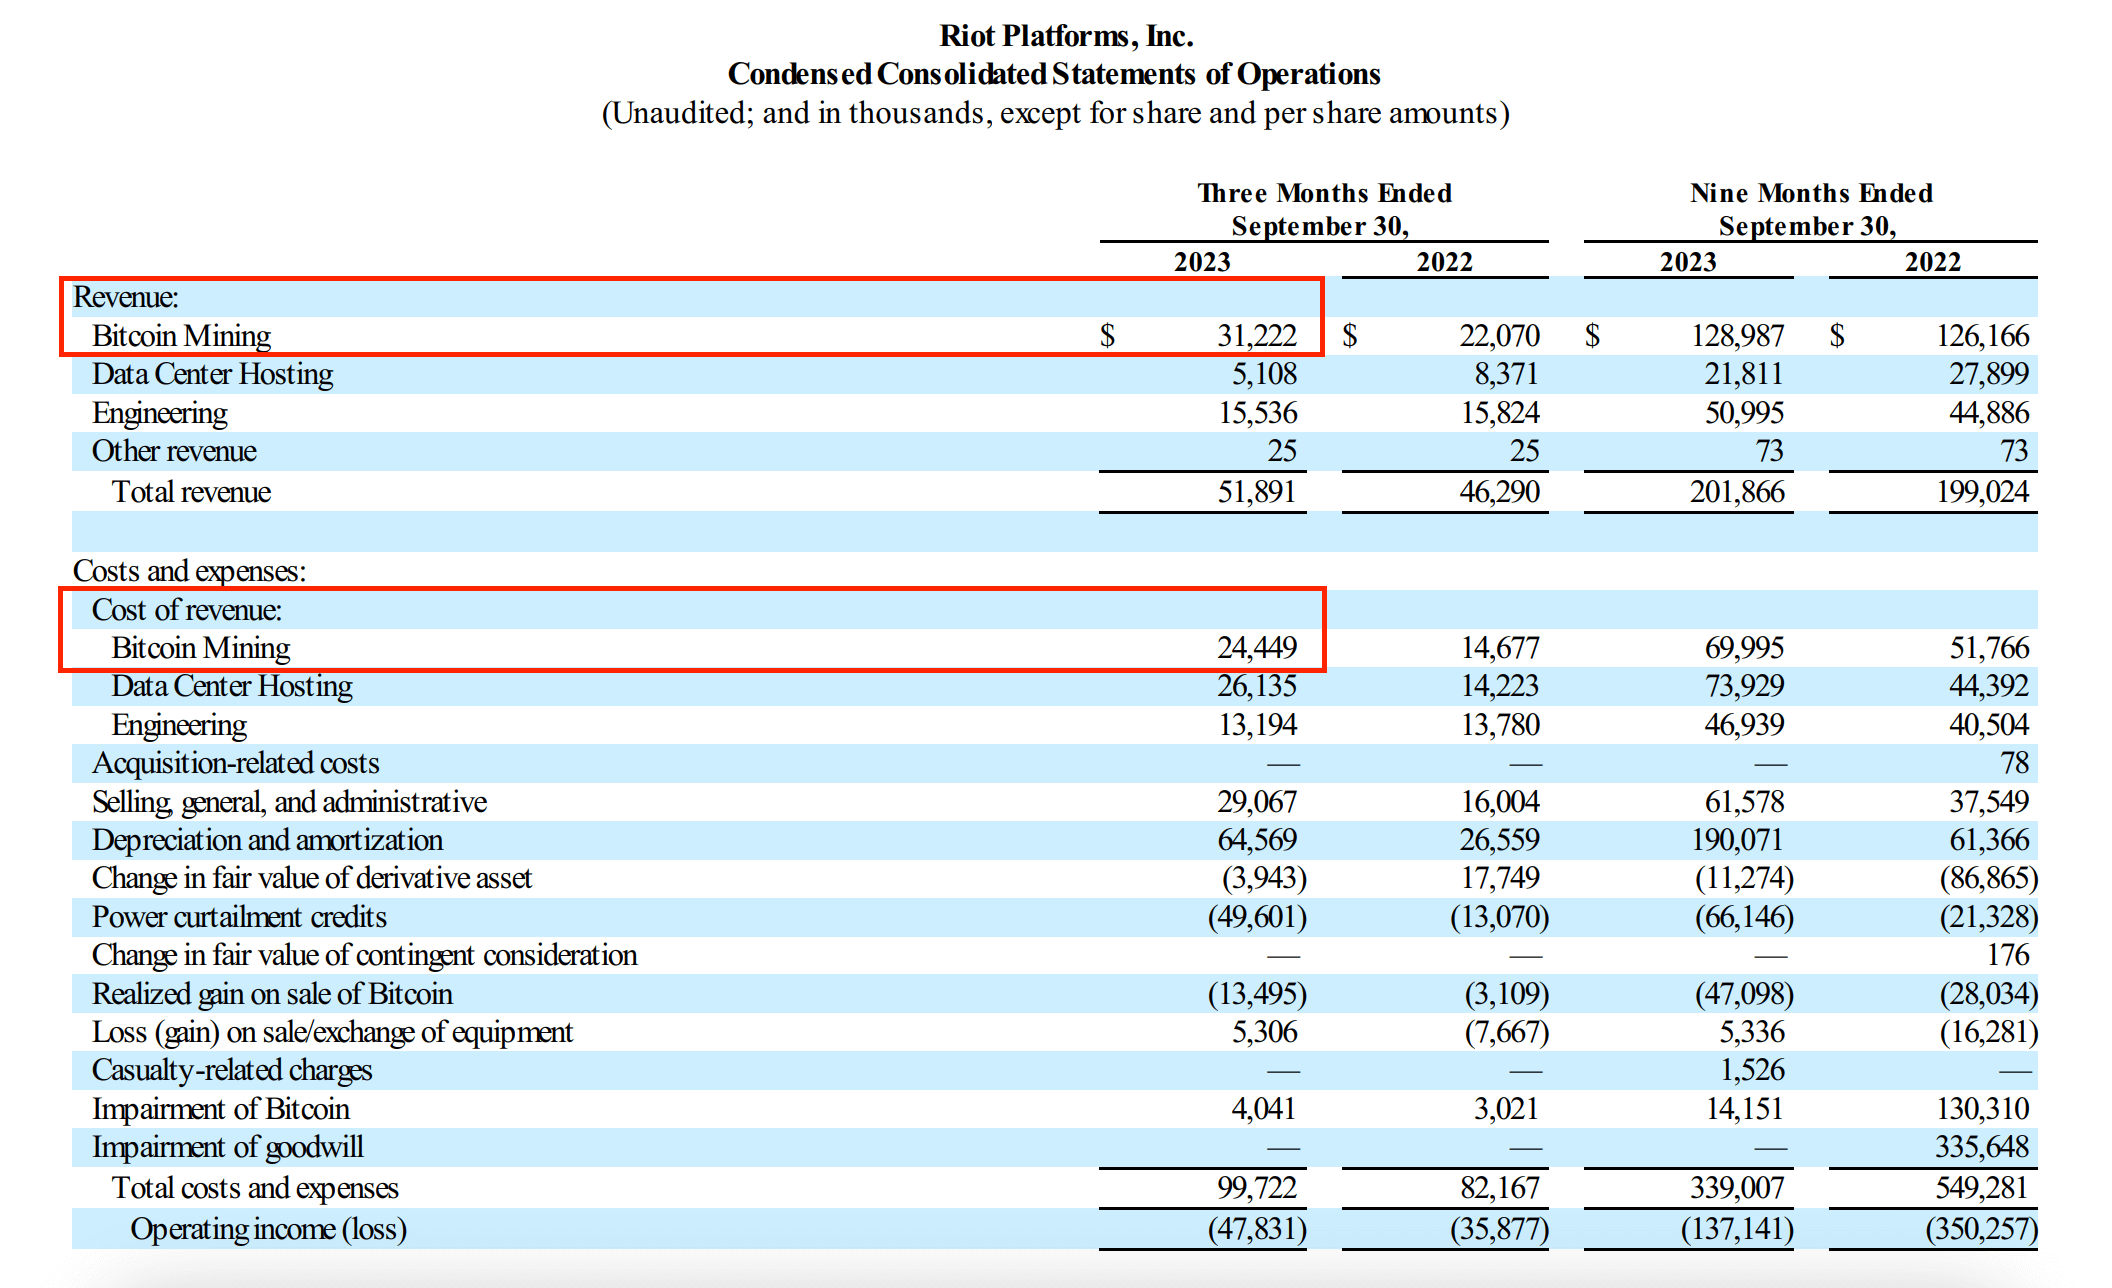Click Total revenue value 51,891
This screenshot has width=2112, height=1288.
1256,492
